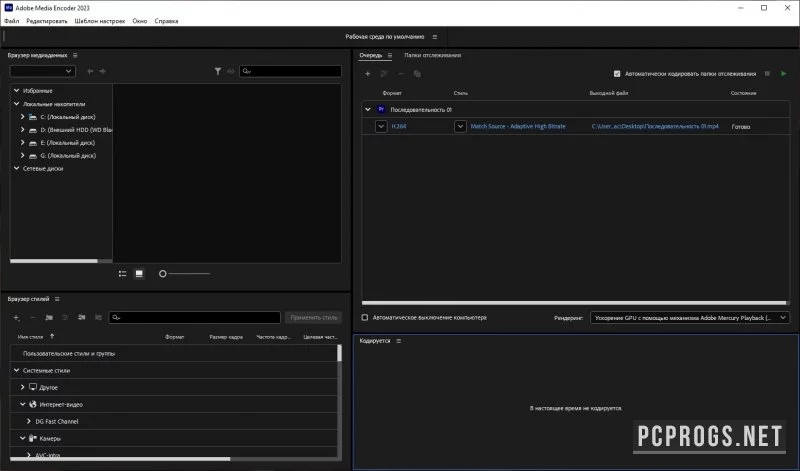
Task: Collapse the Локальные накопители tree node
Action: click(x=16, y=104)
